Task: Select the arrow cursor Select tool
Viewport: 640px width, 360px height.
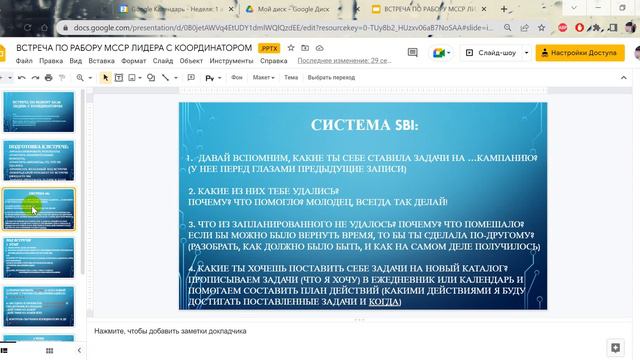Action: [105, 78]
